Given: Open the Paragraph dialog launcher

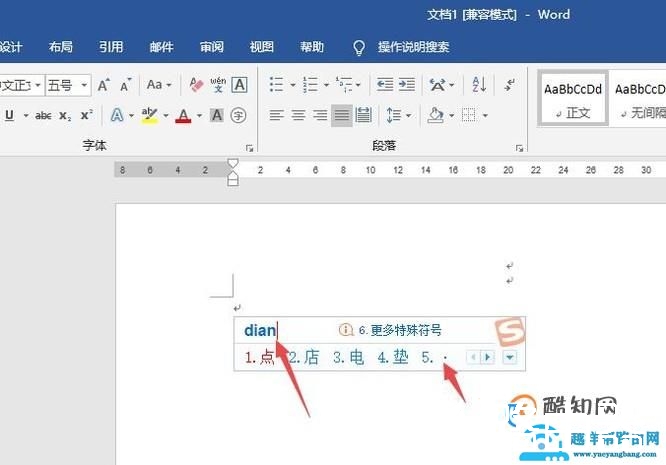Looking at the screenshot, I should click(519, 148).
